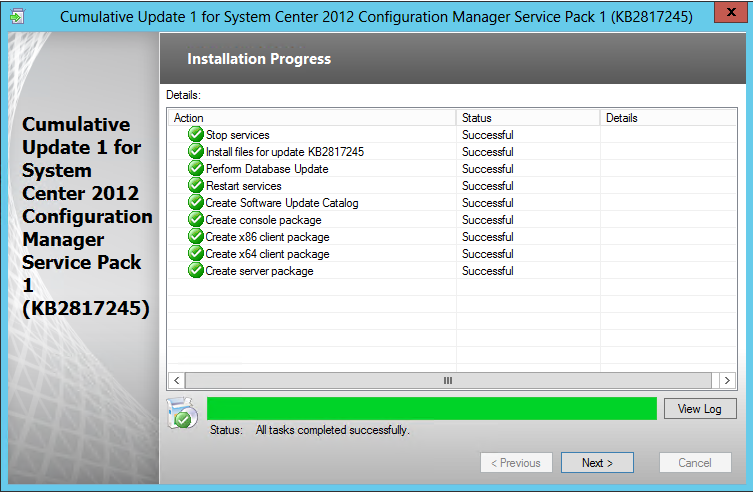Click the Successful status for Restart services
The width and height of the screenshot is (753, 493).
(487, 186)
